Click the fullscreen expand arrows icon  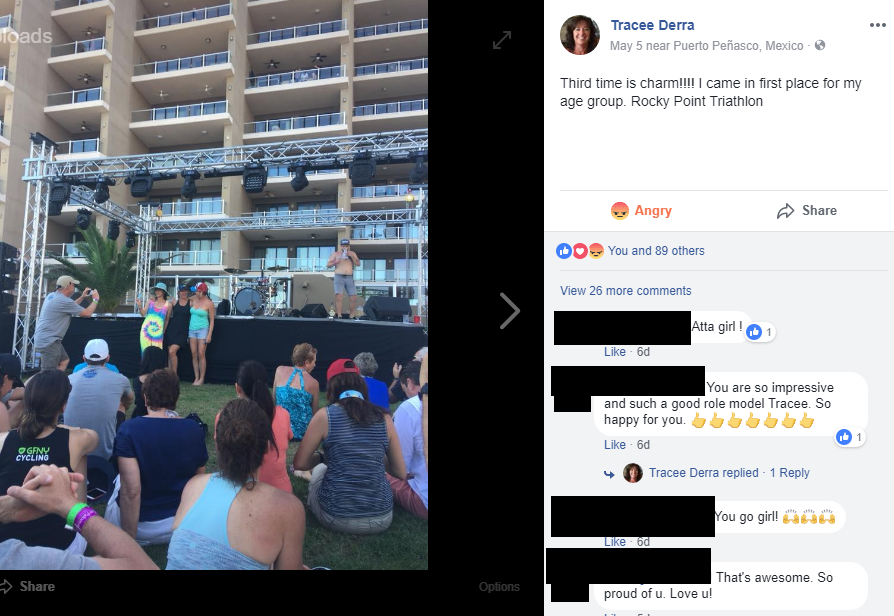[x=502, y=40]
